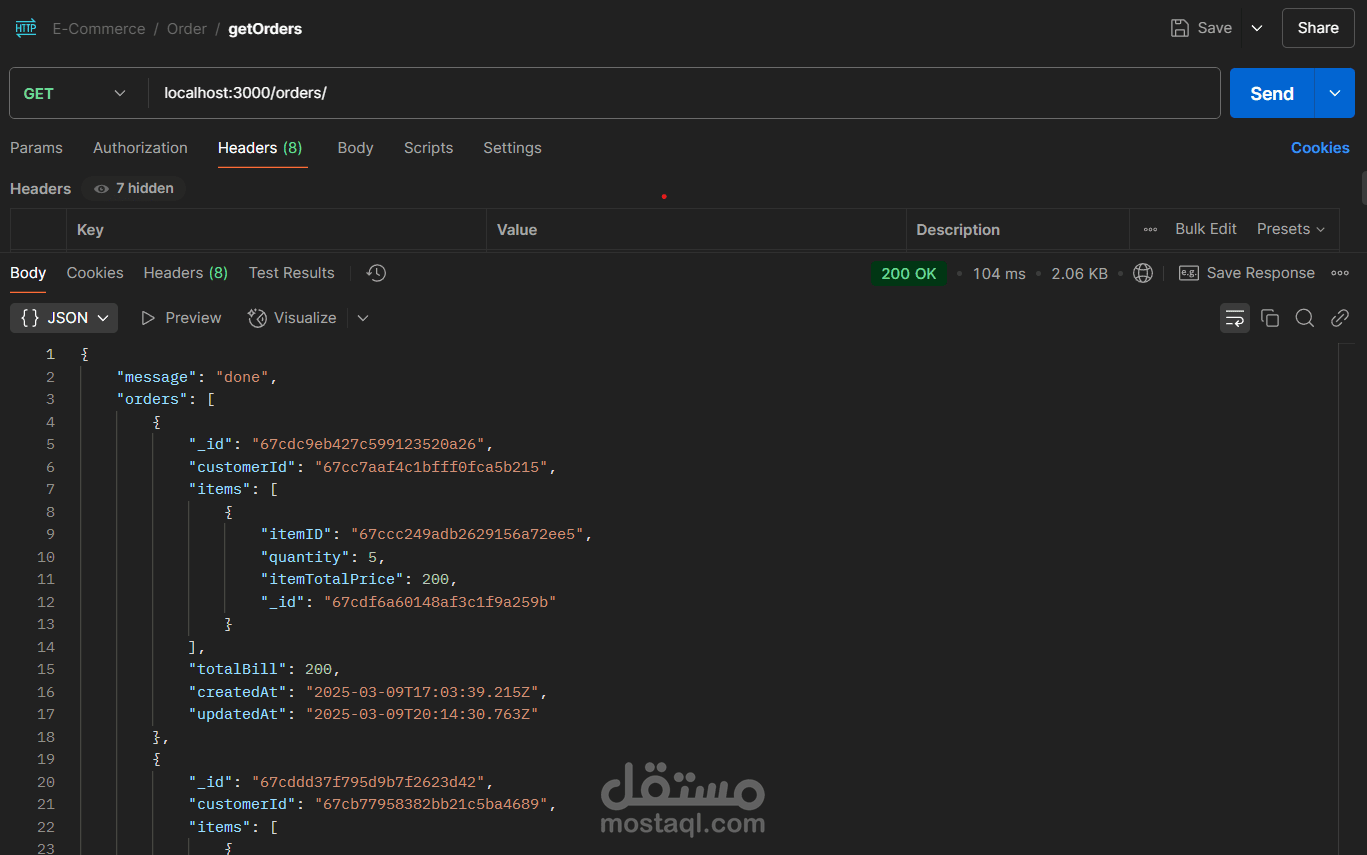
Task: Click the Send button
Action: pyautogui.click(x=1271, y=92)
